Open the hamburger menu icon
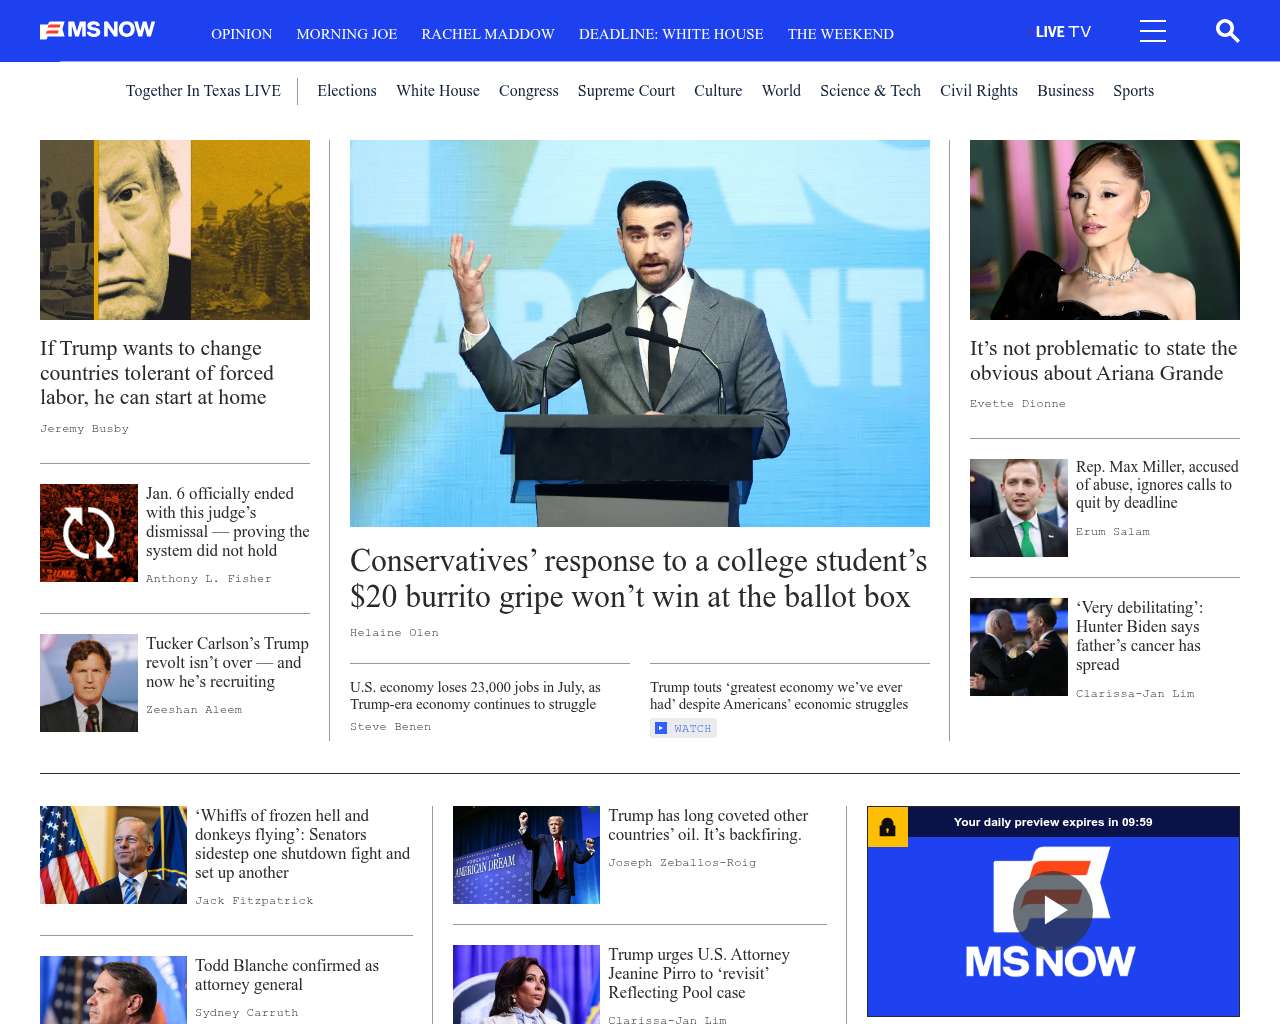Image resolution: width=1280 pixels, height=1024 pixels. (x=1153, y=31)
